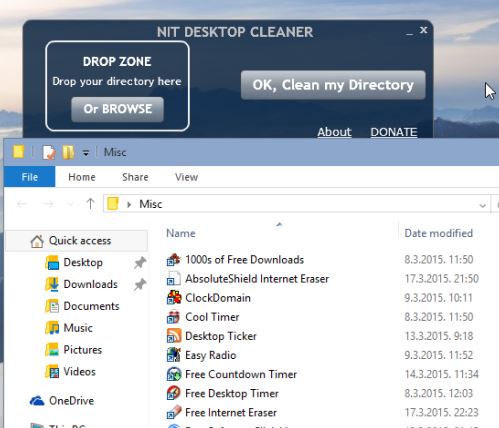Viewport: 499px width, 428px height.
Task: Open the File menu tab
Action: [x=29, y=177]
